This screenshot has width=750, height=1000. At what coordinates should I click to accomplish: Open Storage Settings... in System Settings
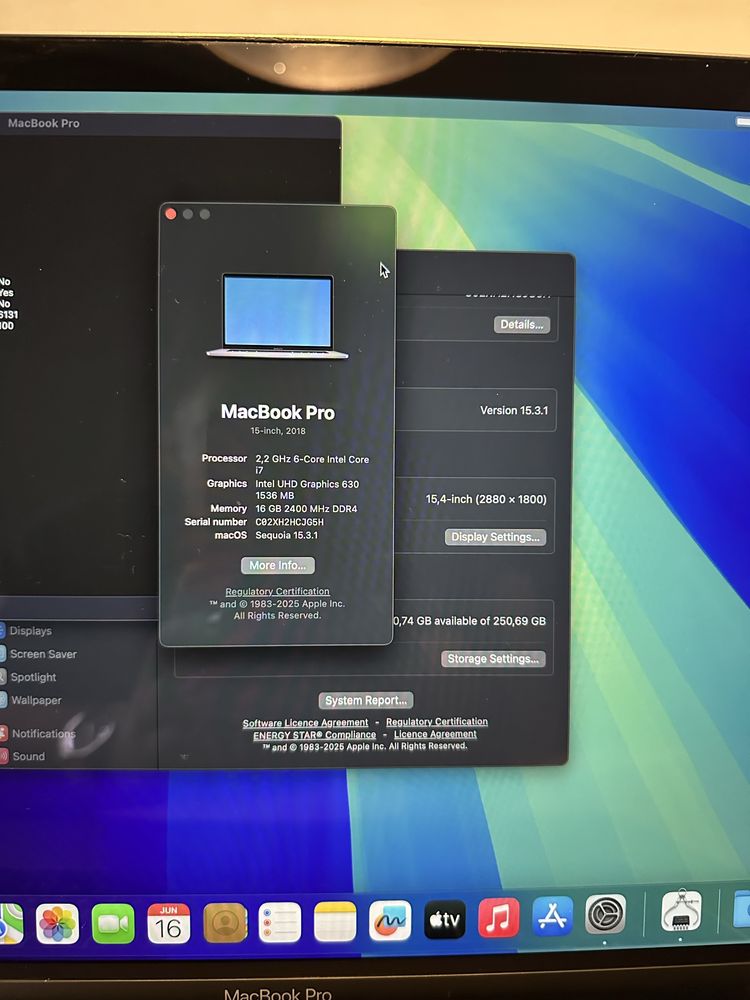pyautogui.click(x=493, y=659)
